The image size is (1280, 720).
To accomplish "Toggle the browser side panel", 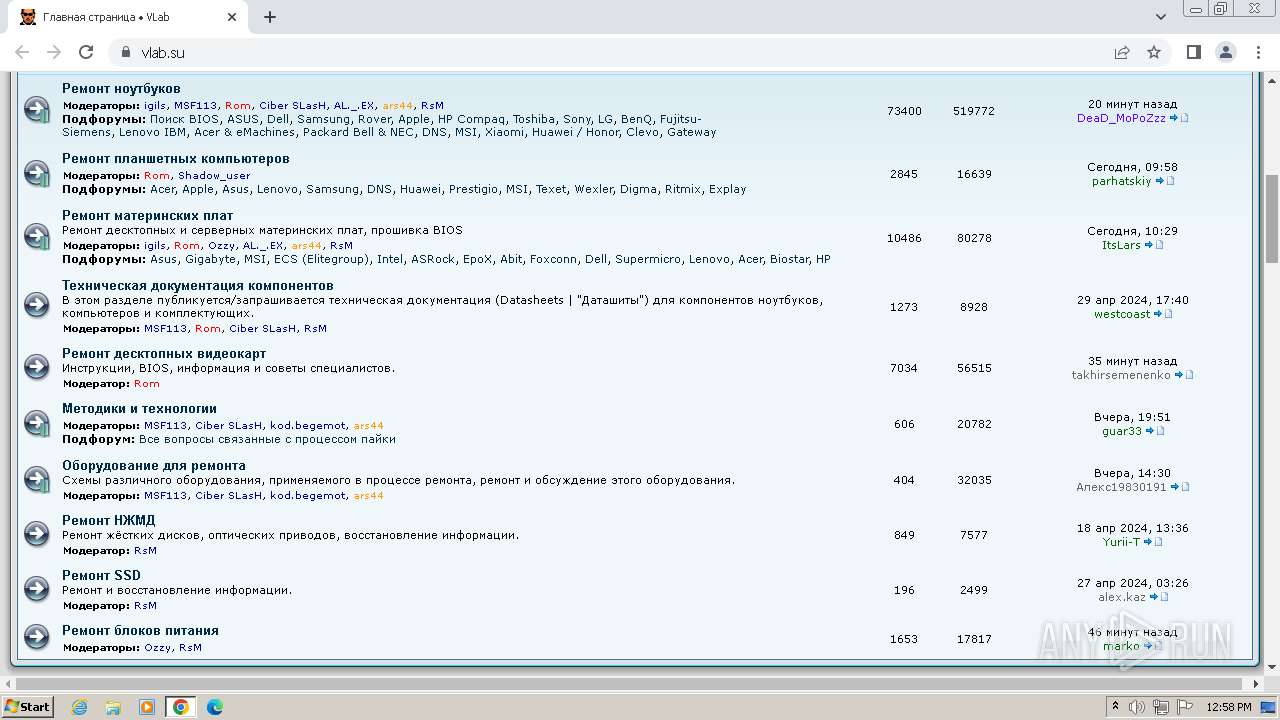I will 1193,52.
